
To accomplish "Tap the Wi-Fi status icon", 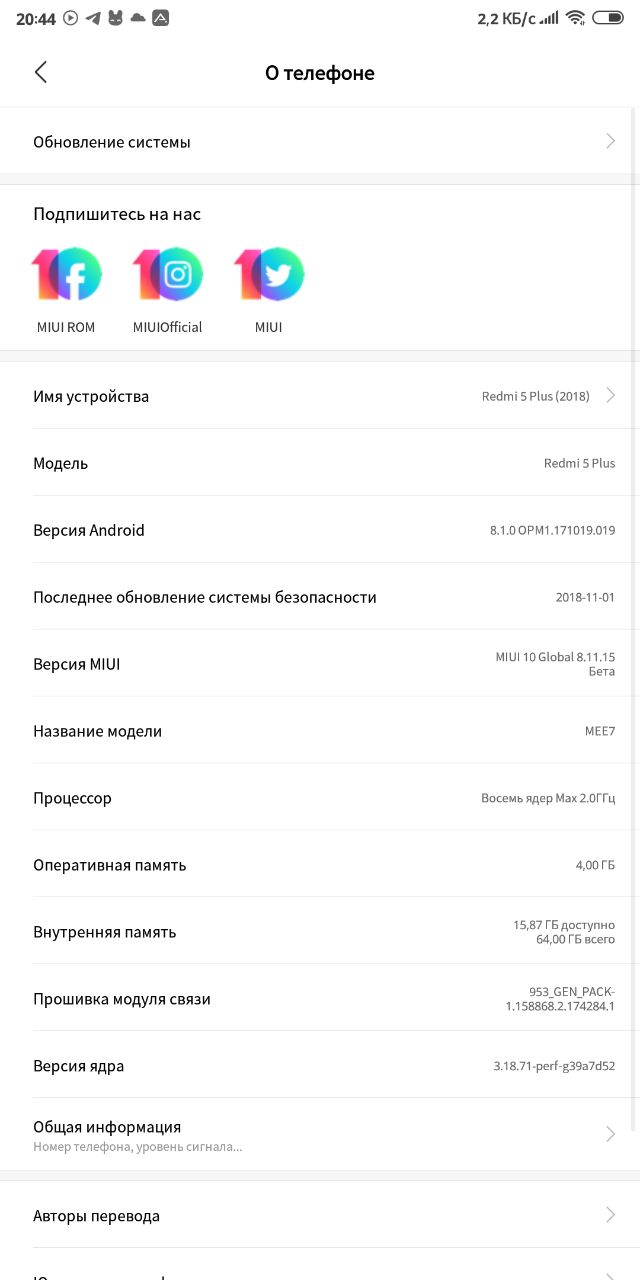I will pyautogui.click(x=575, y=17).
